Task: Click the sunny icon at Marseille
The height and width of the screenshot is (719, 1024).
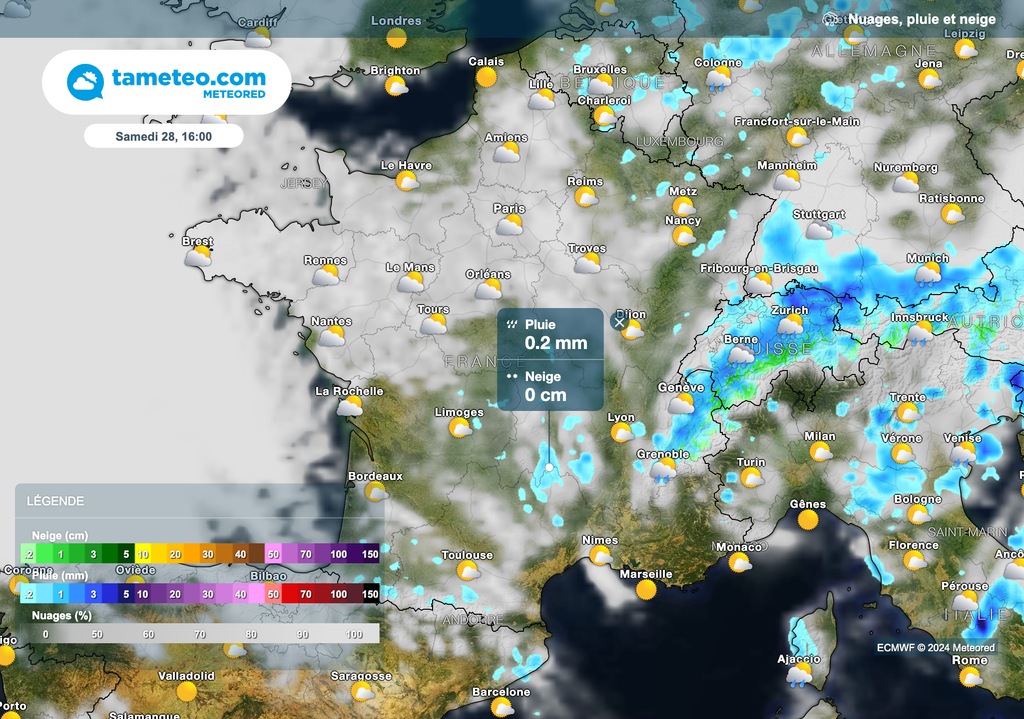Action: click(x=646, y=590)
